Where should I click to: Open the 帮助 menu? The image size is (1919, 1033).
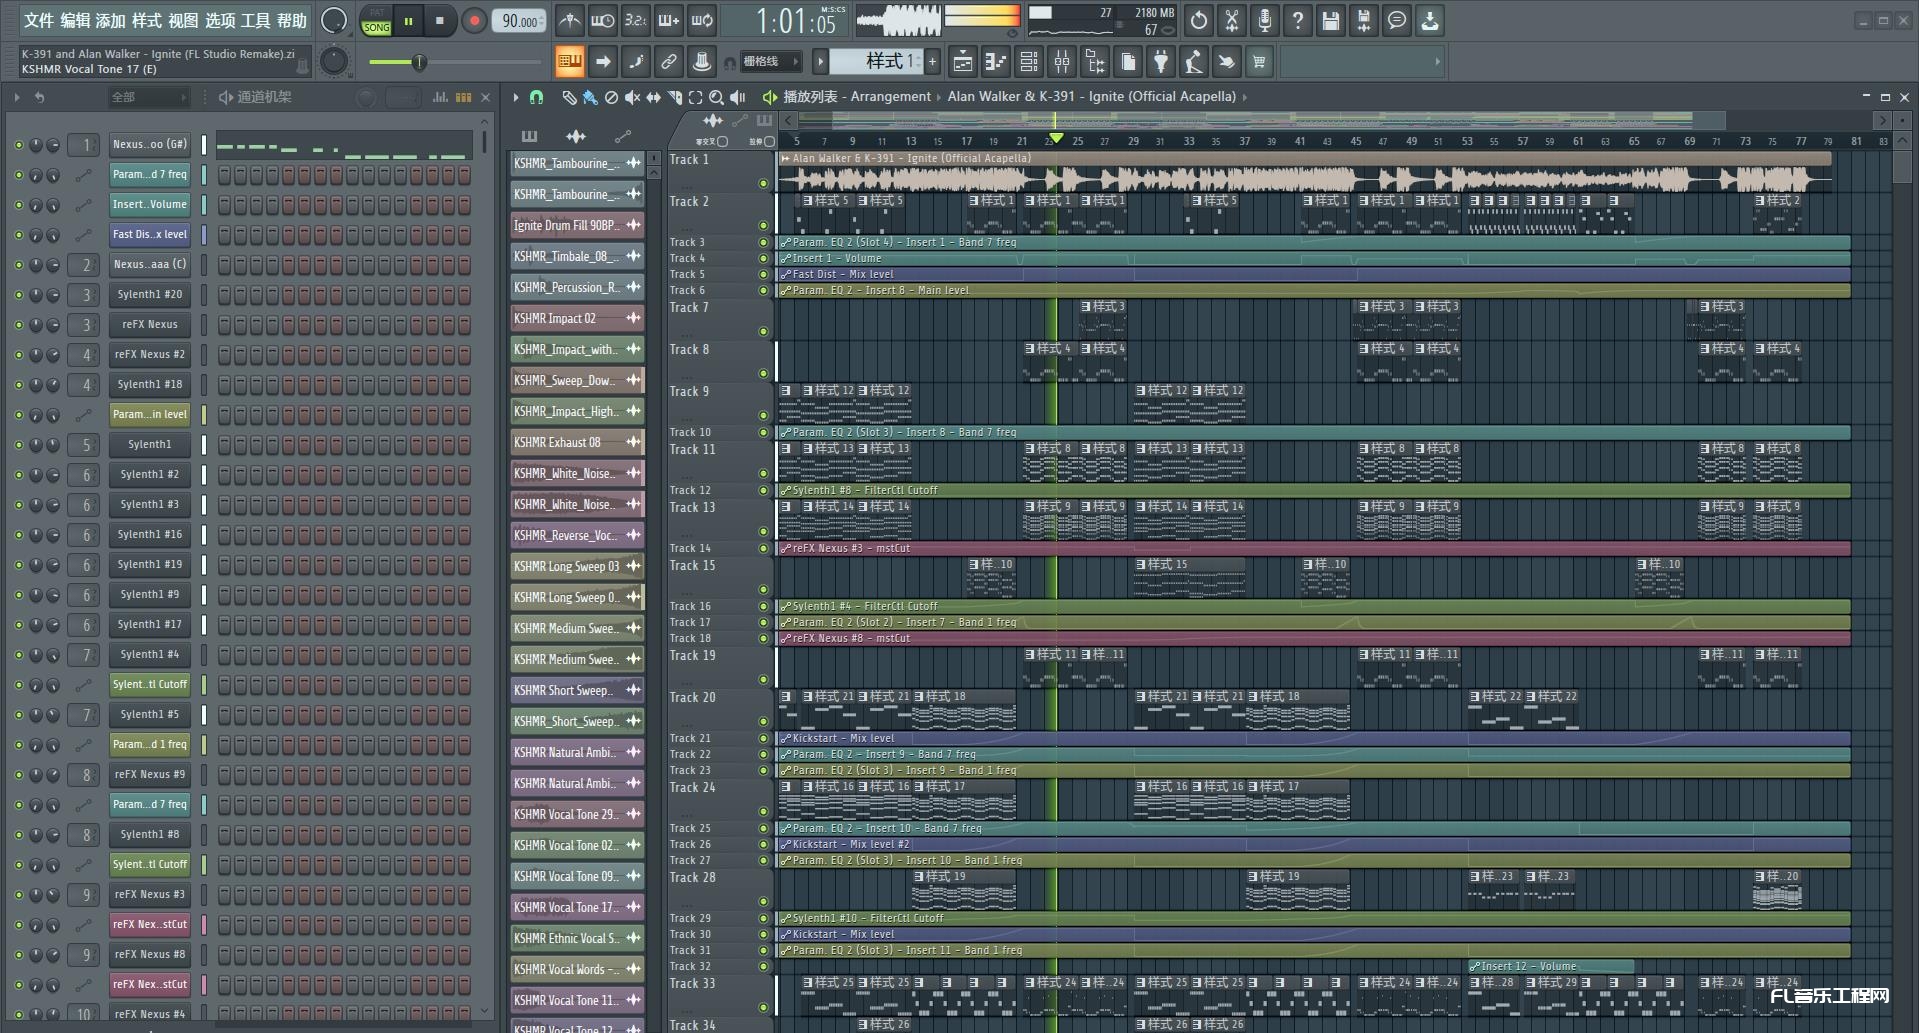tap(291, 20)
